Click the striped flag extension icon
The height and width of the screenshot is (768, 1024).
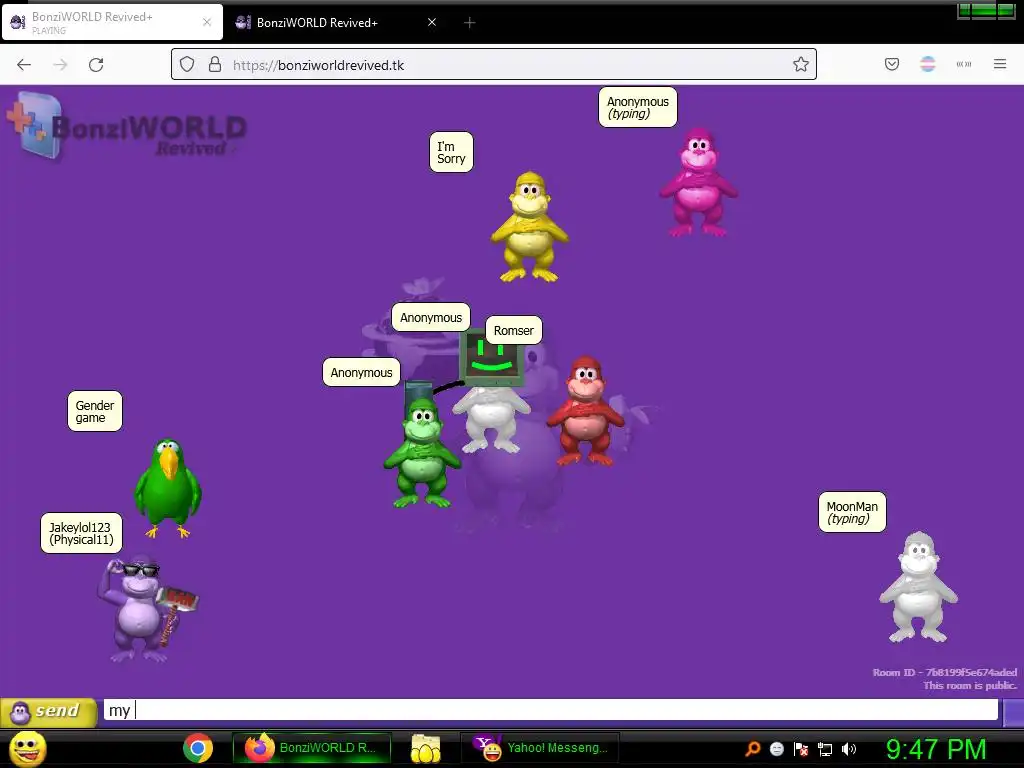click(928, 64)
